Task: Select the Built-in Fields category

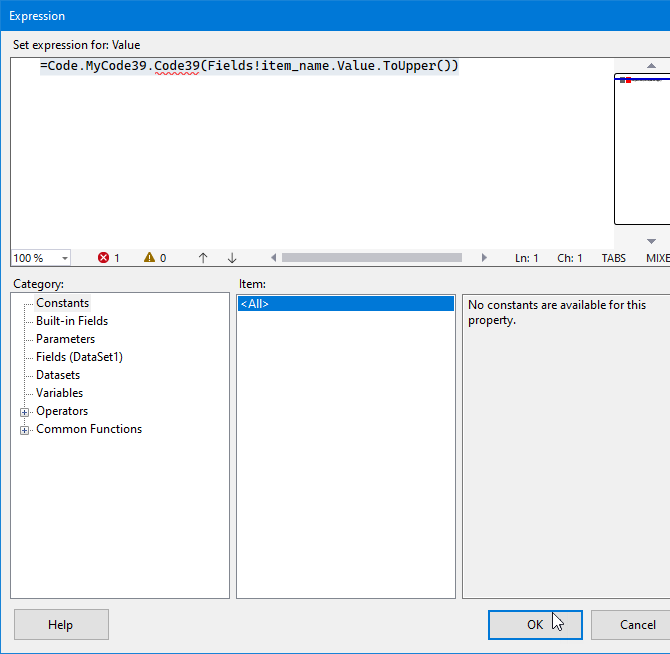Action: 72,321
